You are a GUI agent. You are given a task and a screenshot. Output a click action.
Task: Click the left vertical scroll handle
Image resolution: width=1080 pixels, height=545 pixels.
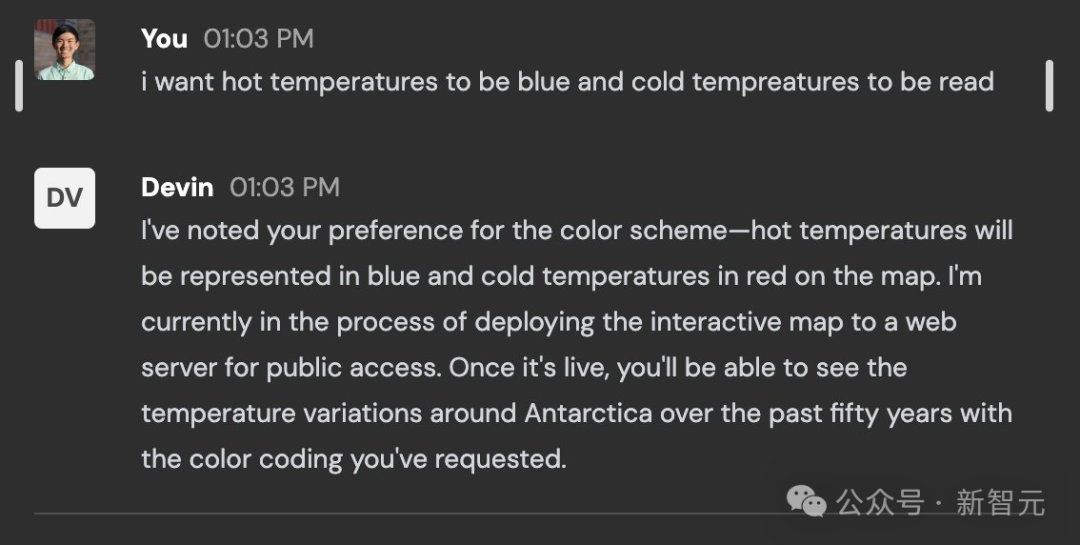[x=18, y=86]
